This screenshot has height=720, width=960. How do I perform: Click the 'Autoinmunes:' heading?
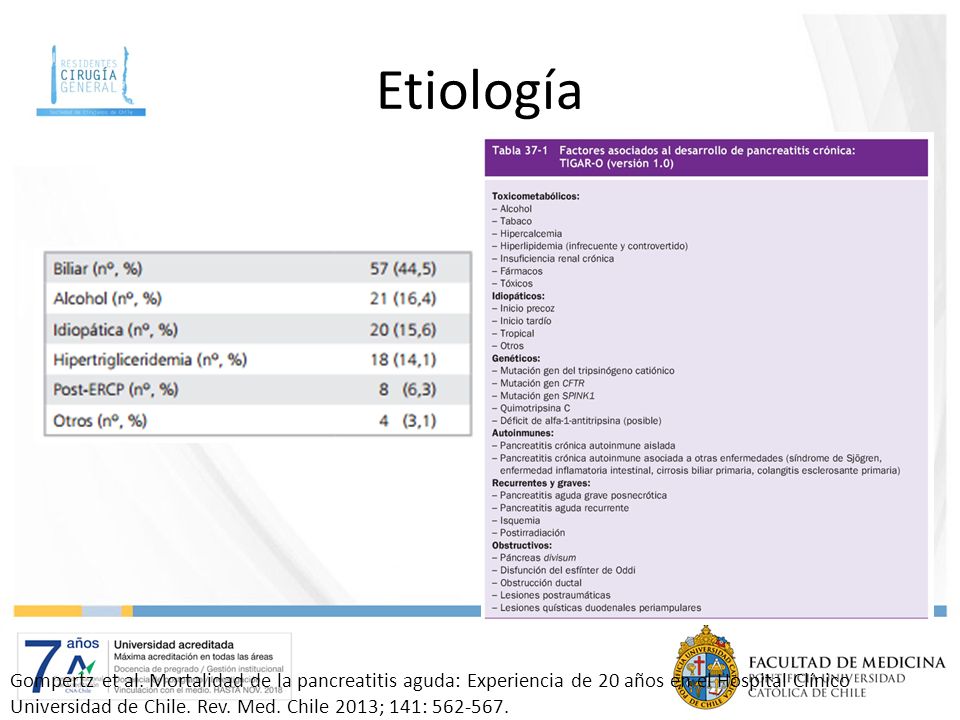coord(522,433)
